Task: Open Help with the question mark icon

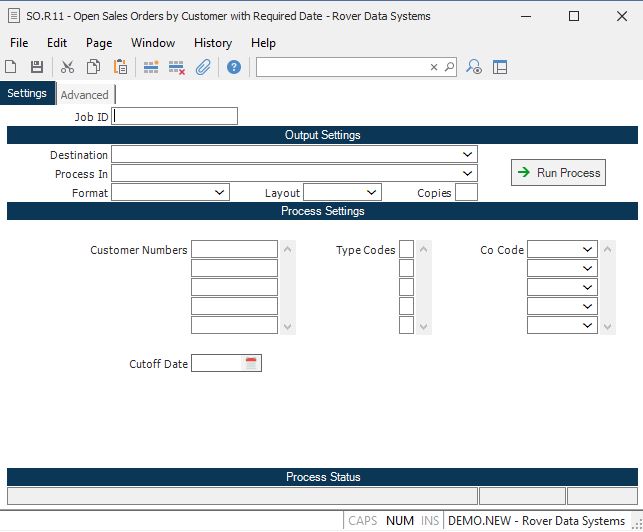Action: [234, 67]
